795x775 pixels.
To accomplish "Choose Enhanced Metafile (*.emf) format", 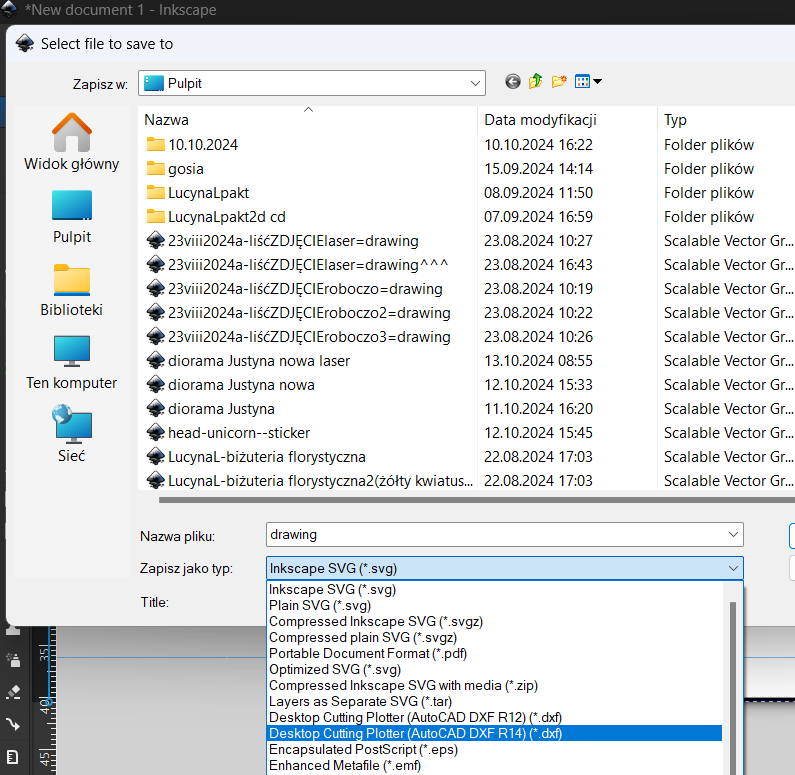I will point(494,765).
